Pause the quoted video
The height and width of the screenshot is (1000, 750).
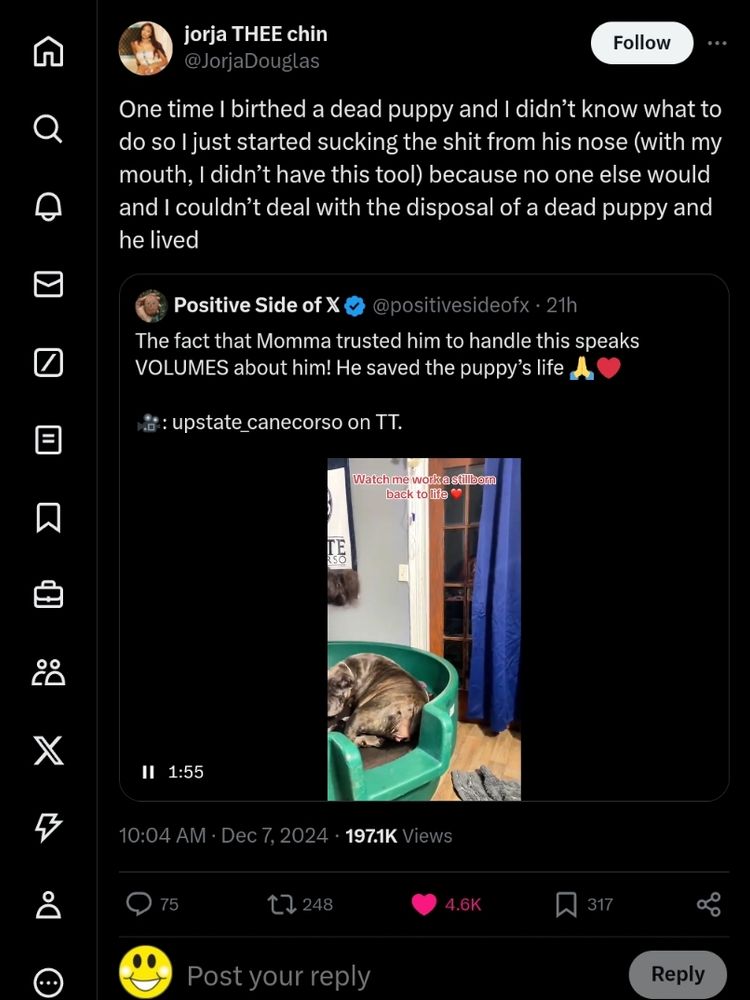(x=147, y=772)
